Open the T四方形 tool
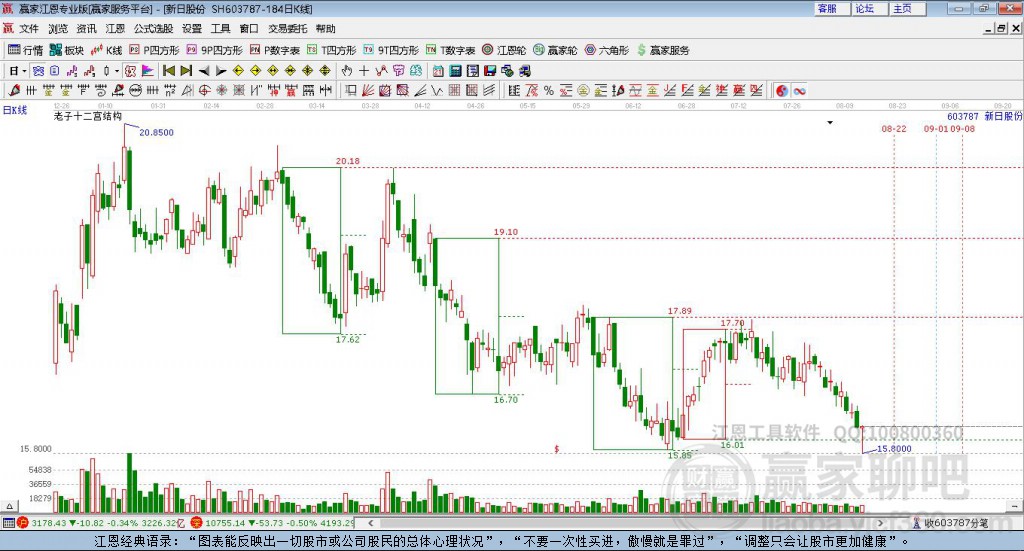Screen dimensions: 1024x551 [332, 50]
